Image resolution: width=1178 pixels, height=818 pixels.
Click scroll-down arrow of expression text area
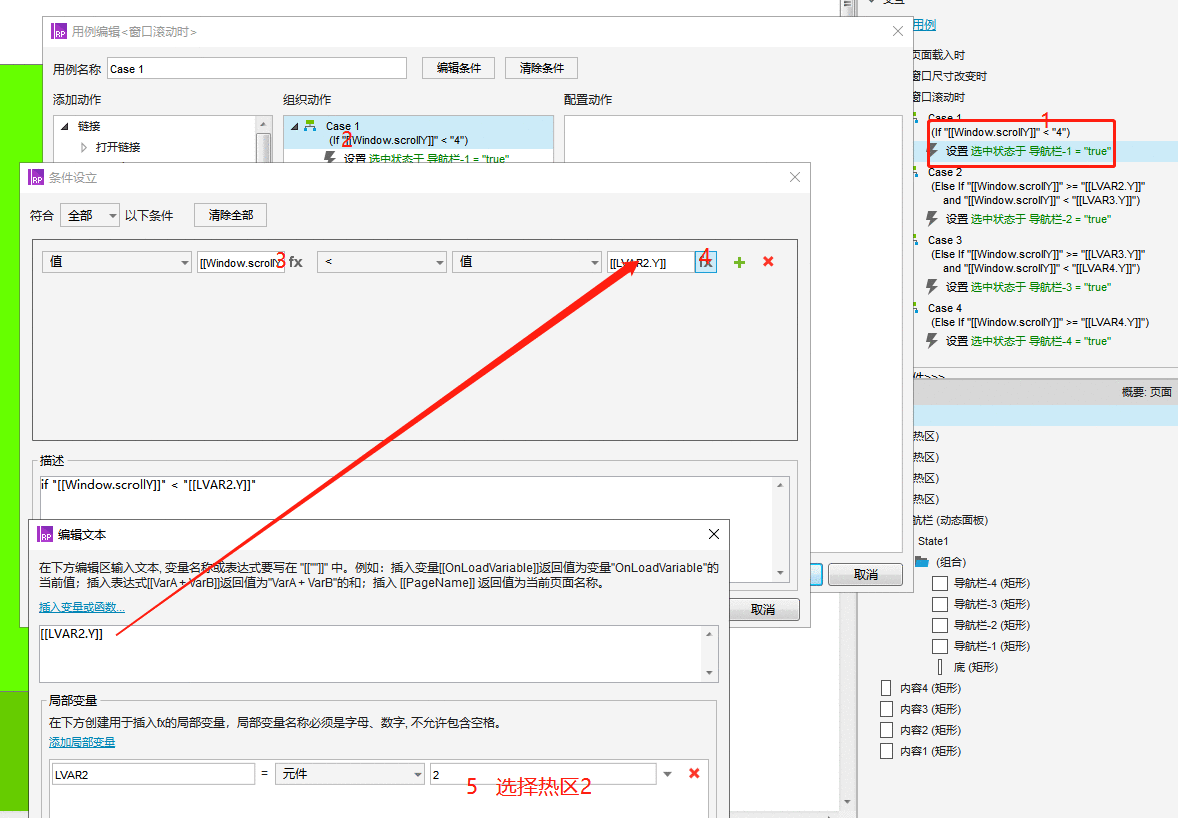(x=709, y=673)
